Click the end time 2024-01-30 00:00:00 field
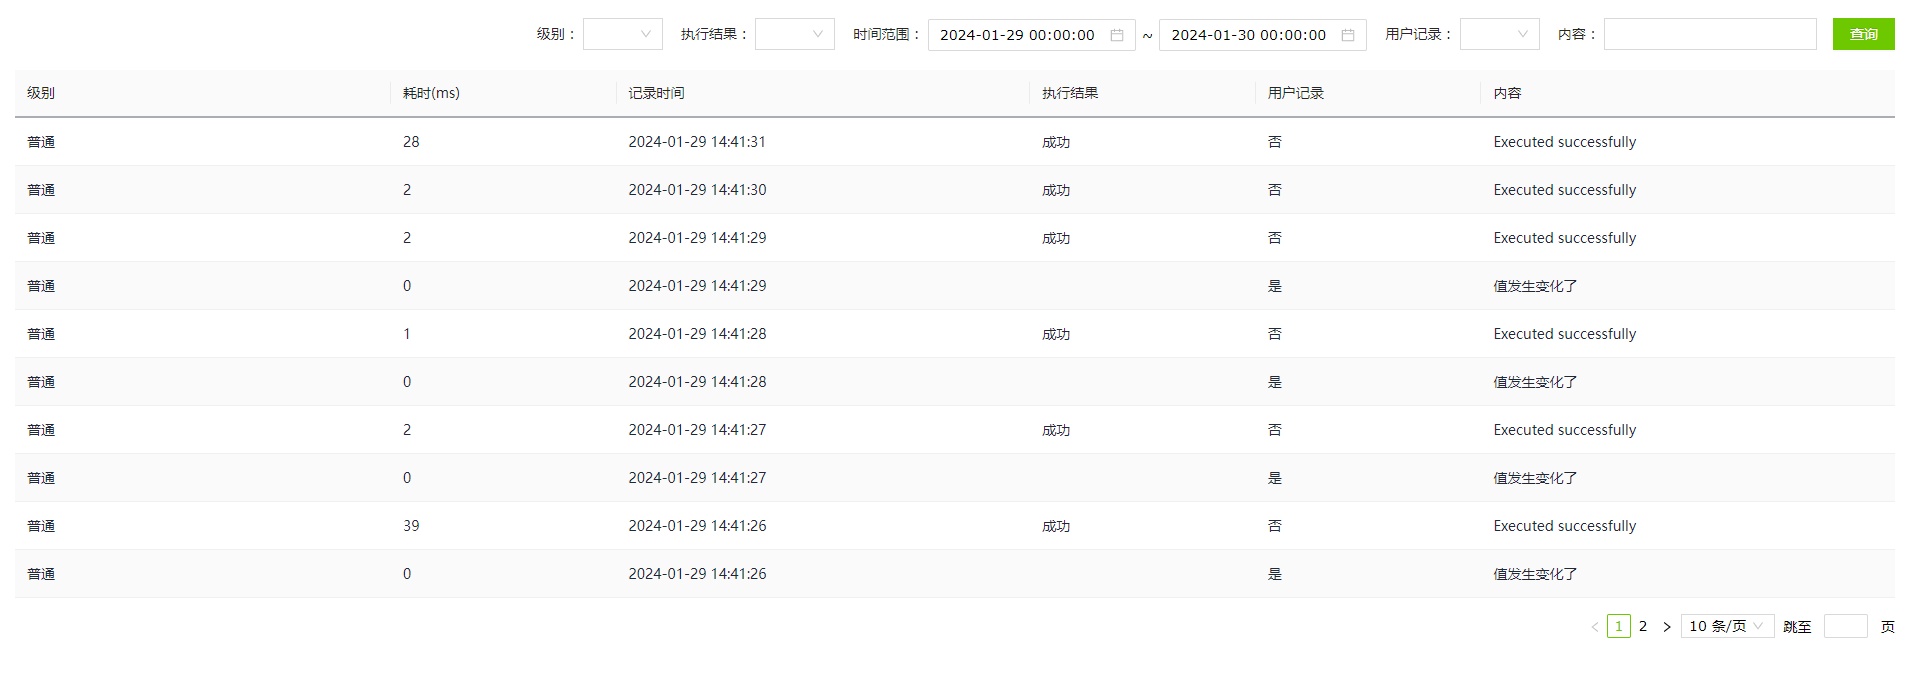The width and height of the screenshot is (1915, 681). (x=1249, y=35)
